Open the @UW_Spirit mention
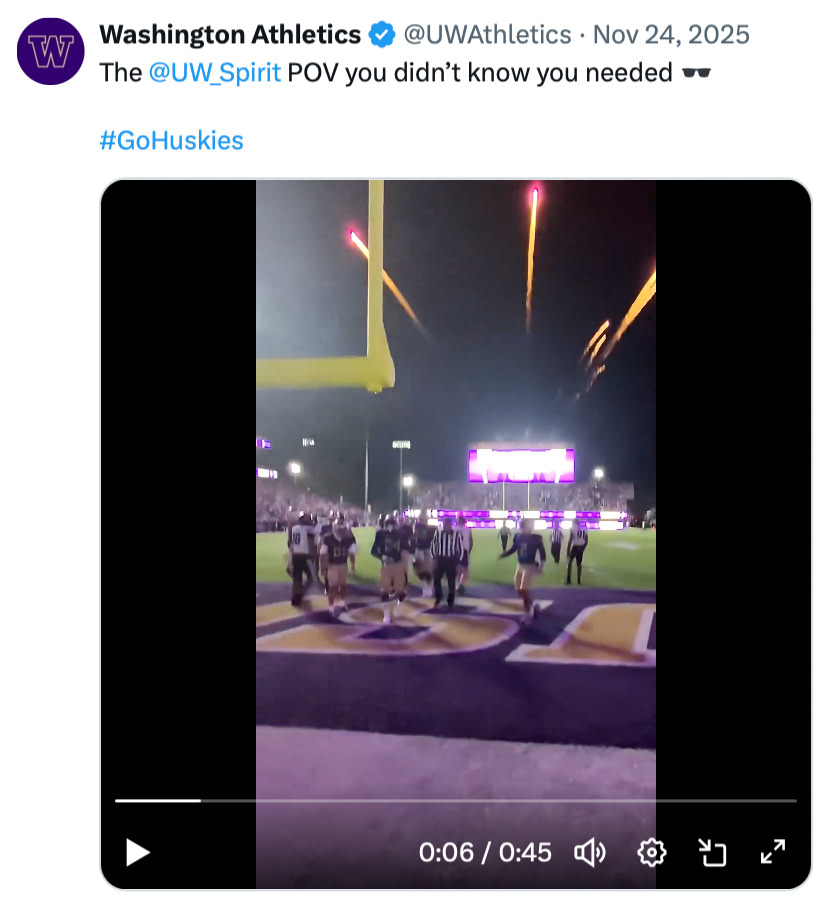Screen dimensions: 836x908 (x=215, y=73)
